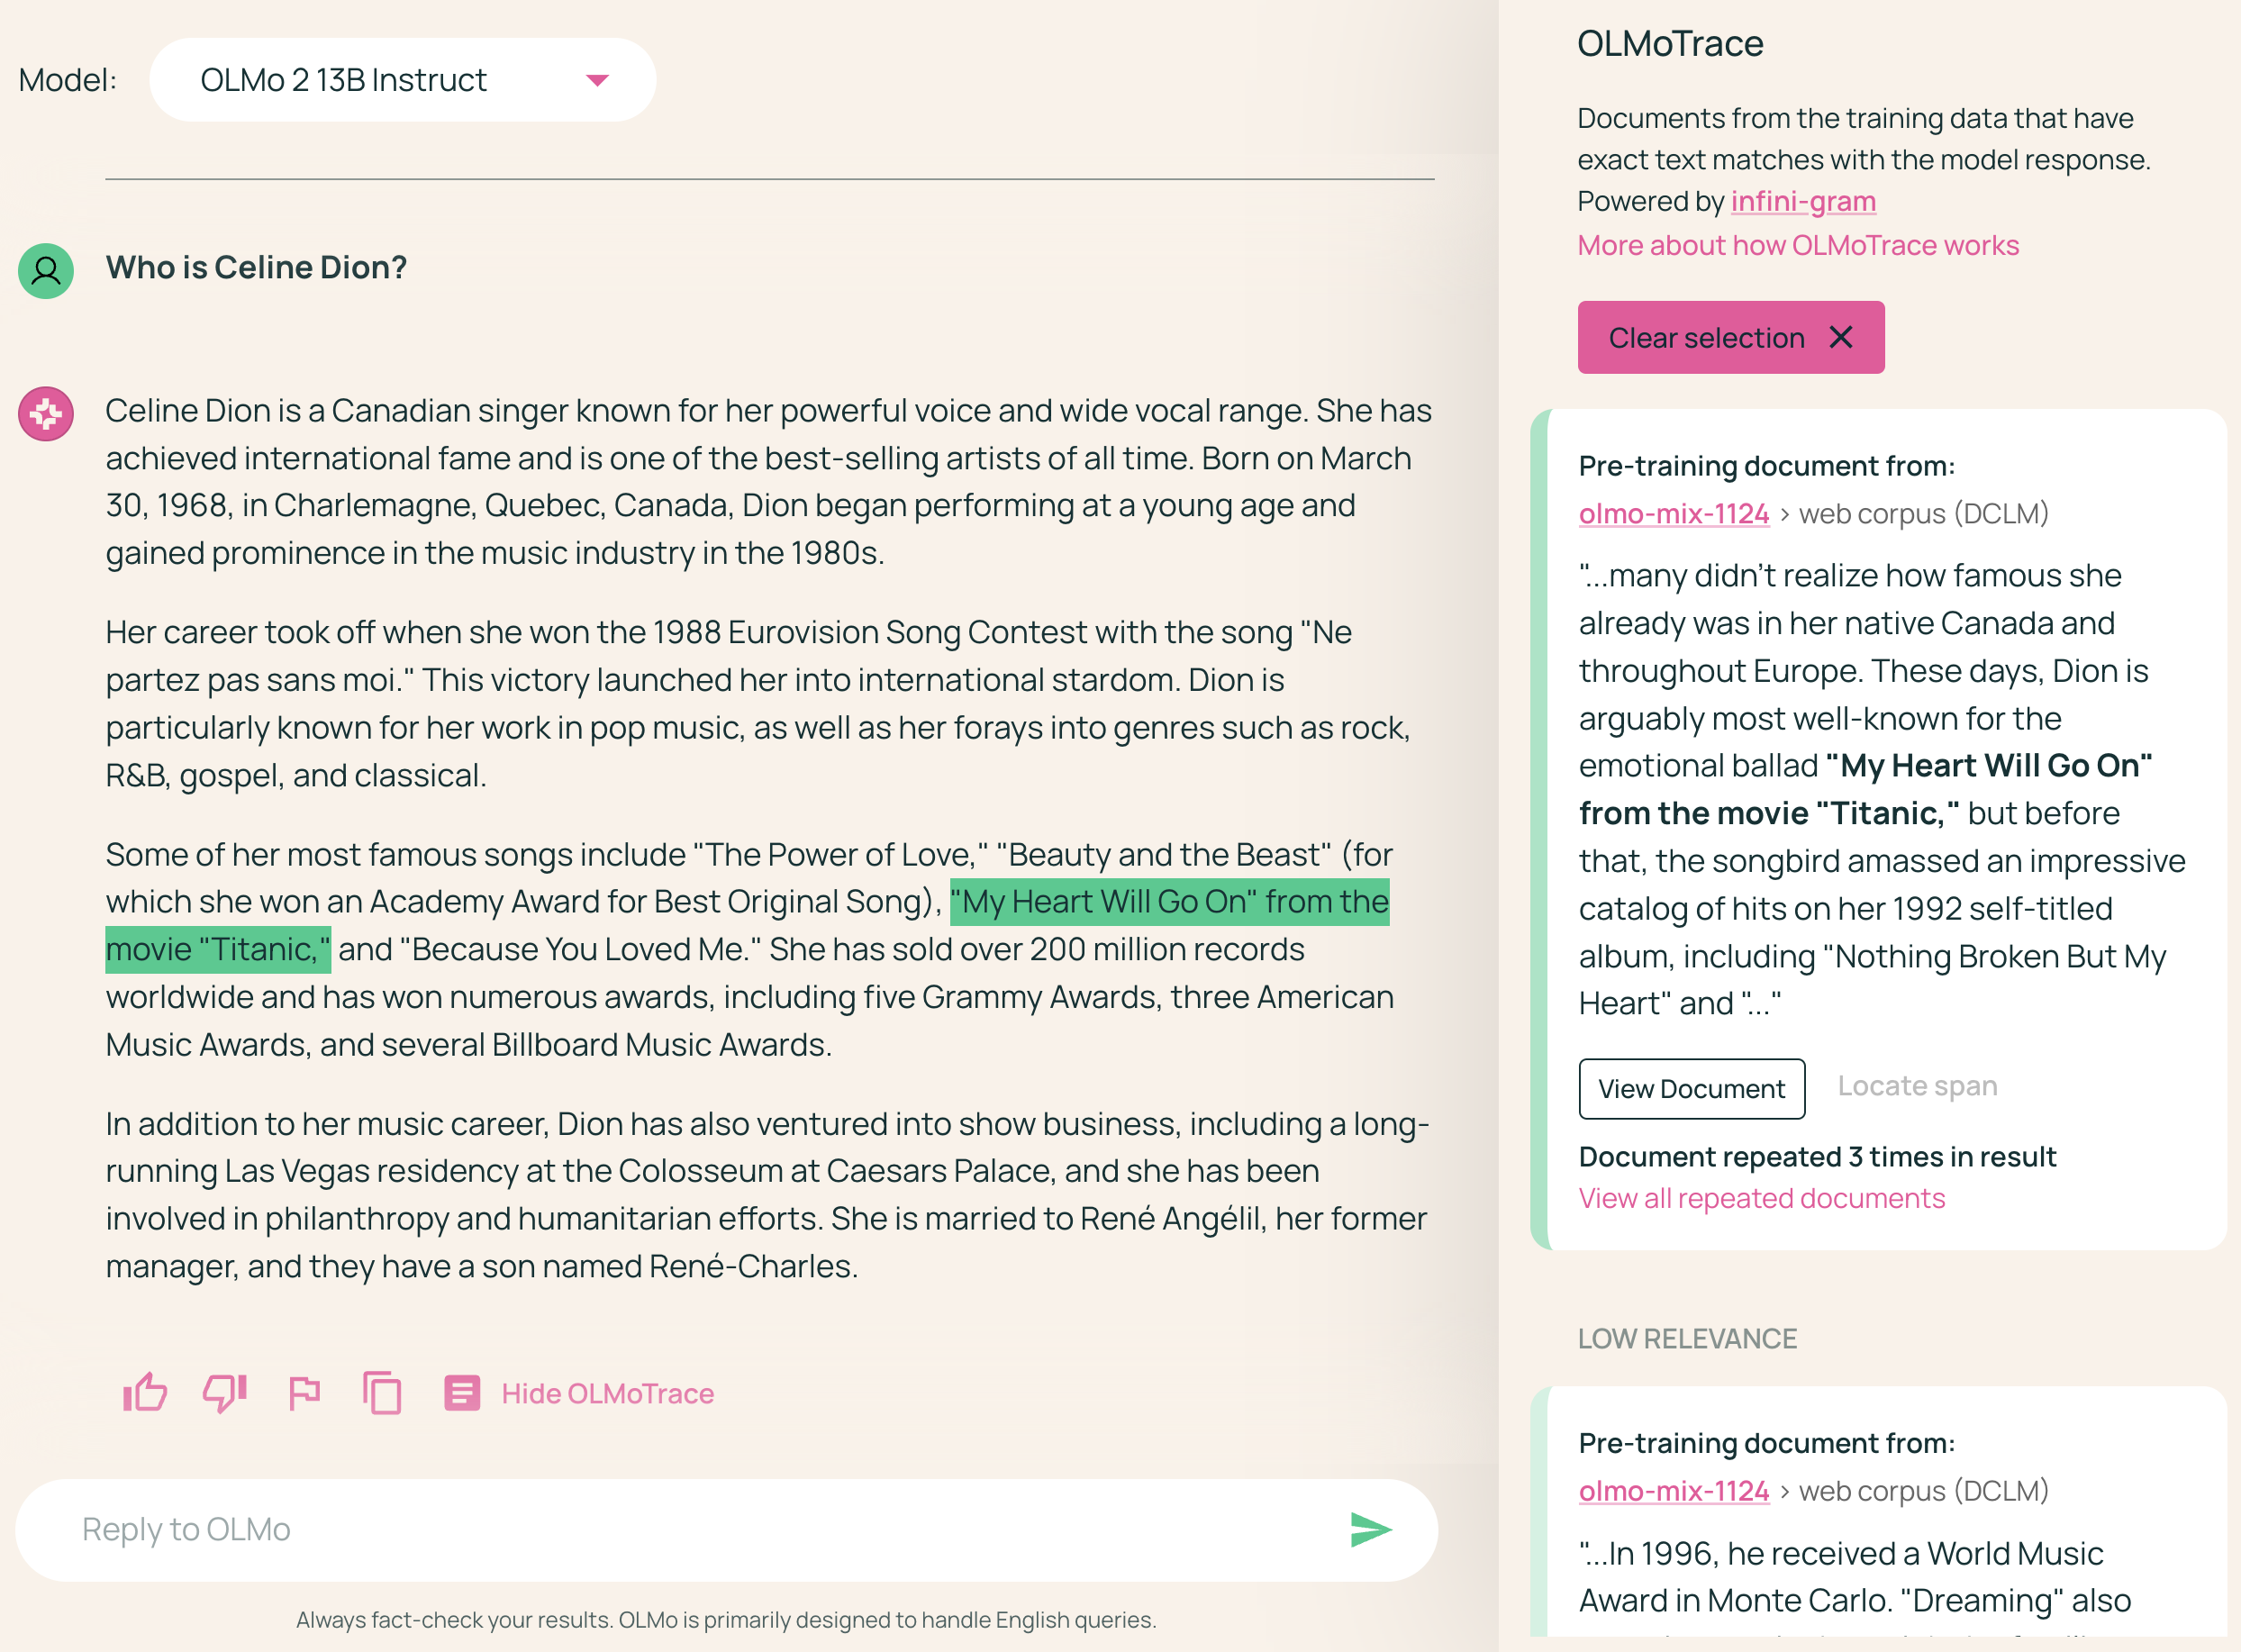Open View Document for first result
This screenshot has height=1652, width=2241.
1691,1088
